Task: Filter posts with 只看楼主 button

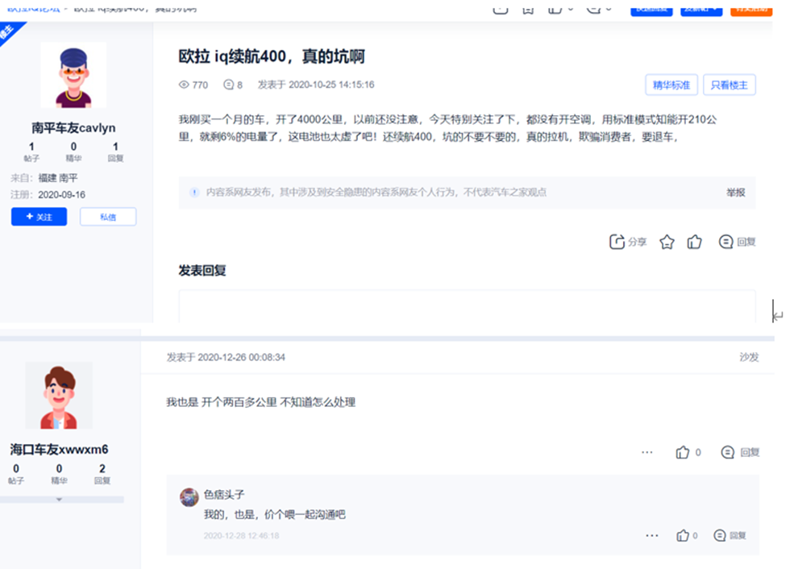Action: [729, 85]
